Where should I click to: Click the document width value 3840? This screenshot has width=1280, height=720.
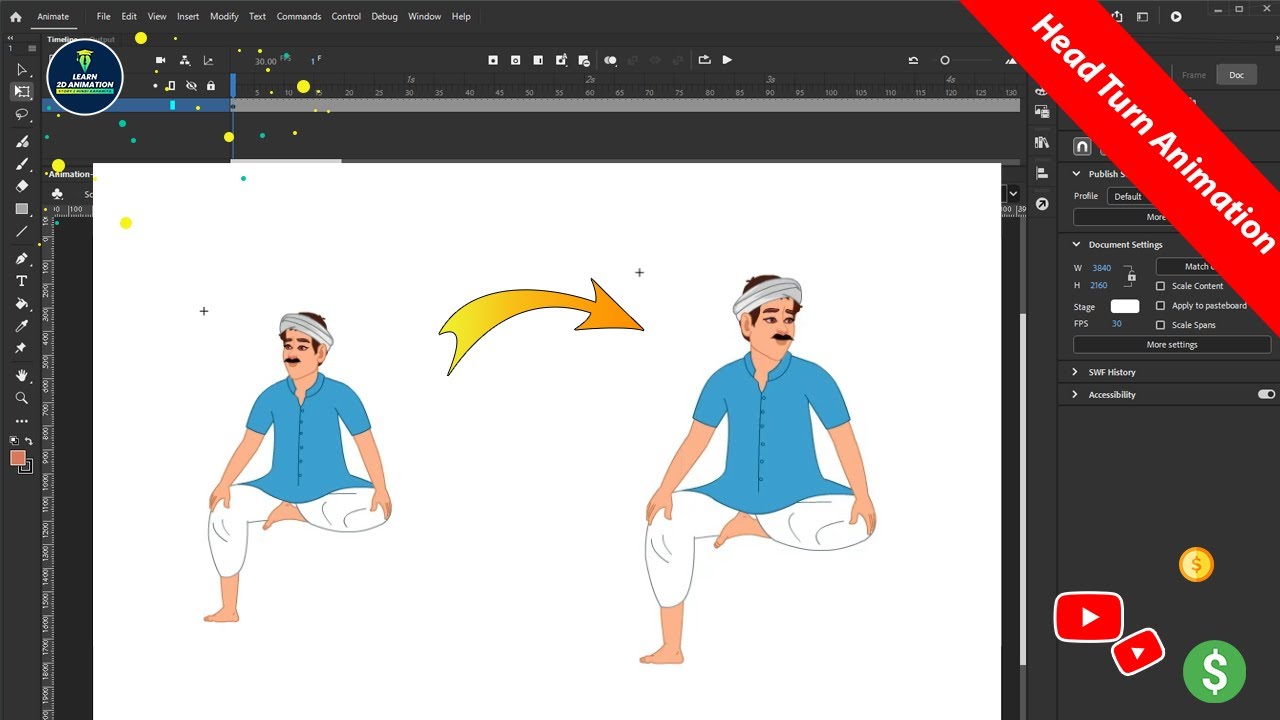(1101, 268)
